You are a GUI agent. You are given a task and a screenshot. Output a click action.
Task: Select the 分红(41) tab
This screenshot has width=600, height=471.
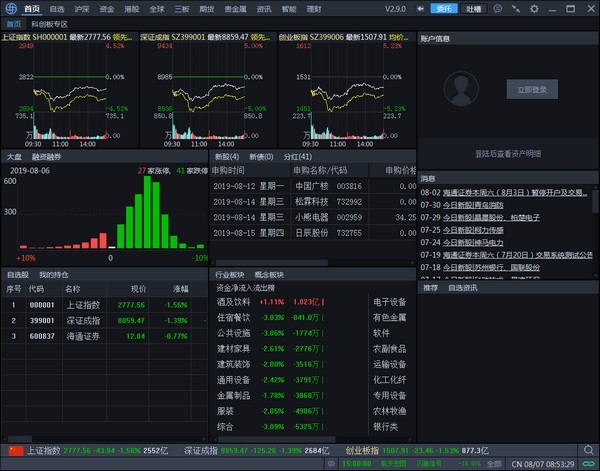(298, 157)
